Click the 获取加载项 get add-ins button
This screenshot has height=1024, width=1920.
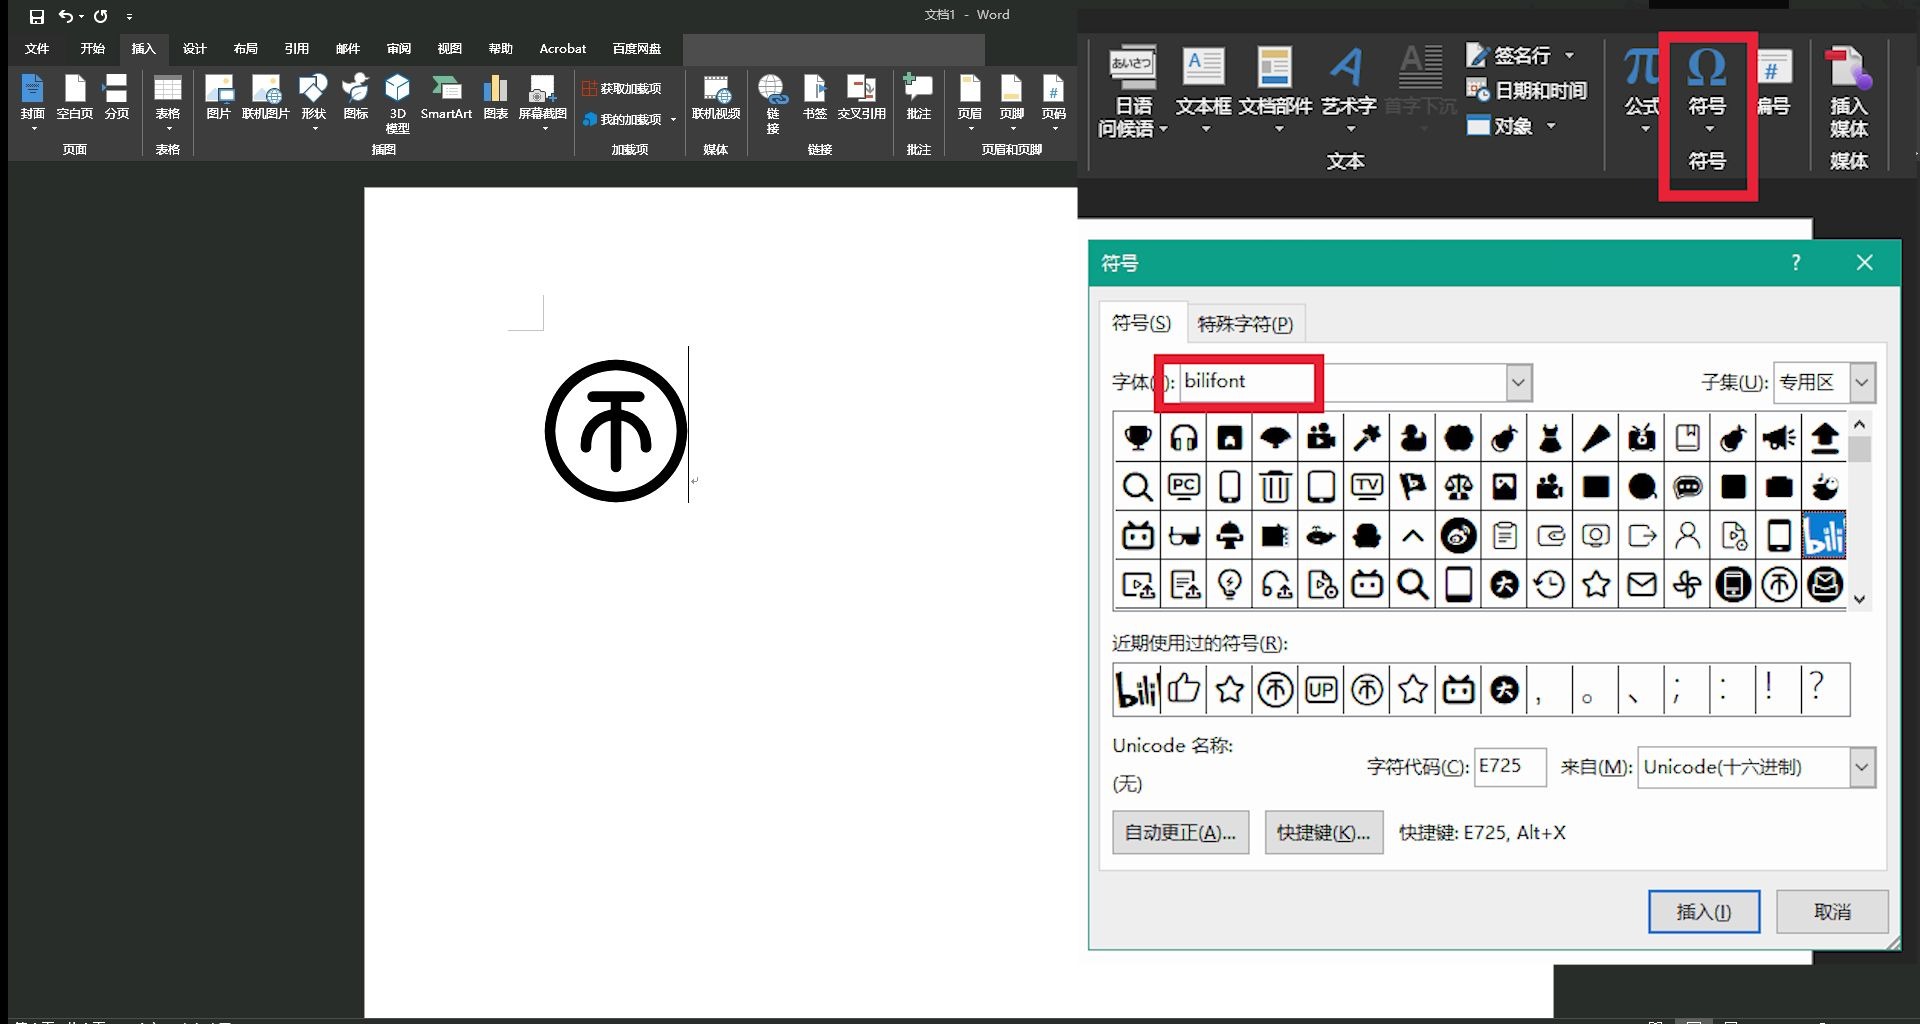click(x=622, y=89)
